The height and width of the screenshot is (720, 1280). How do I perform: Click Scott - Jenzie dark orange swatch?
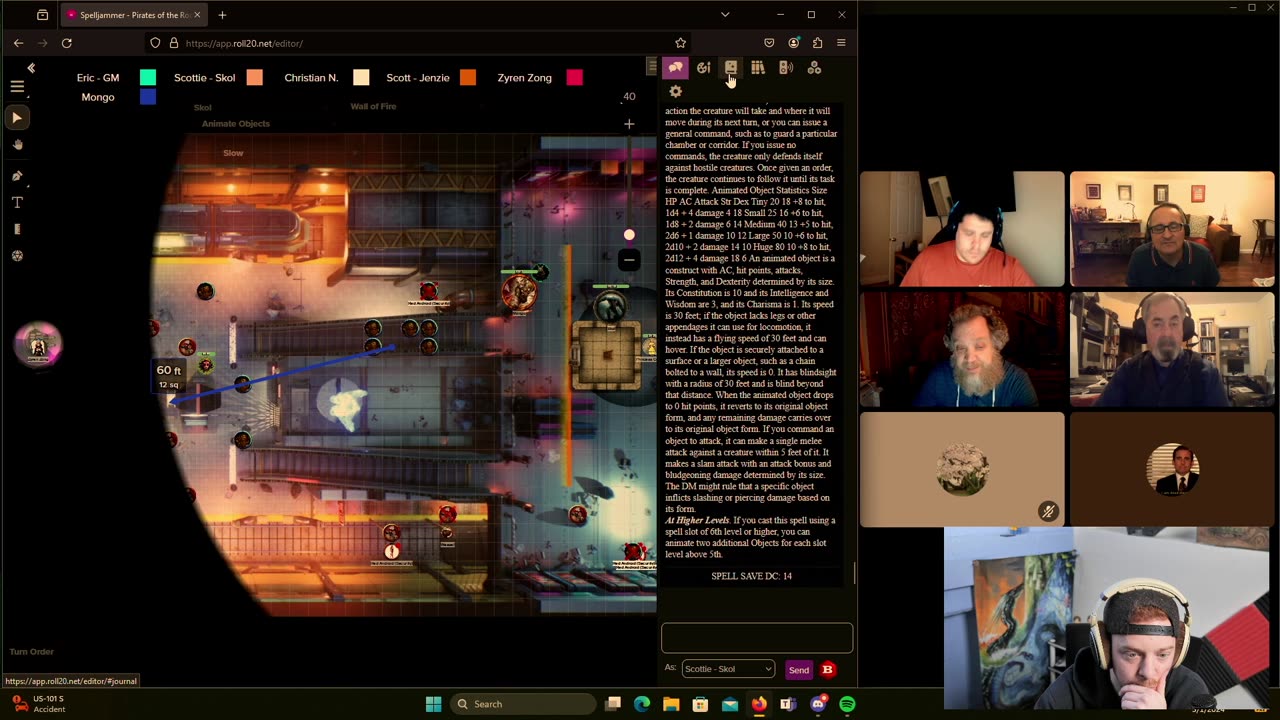pos(468,78)
